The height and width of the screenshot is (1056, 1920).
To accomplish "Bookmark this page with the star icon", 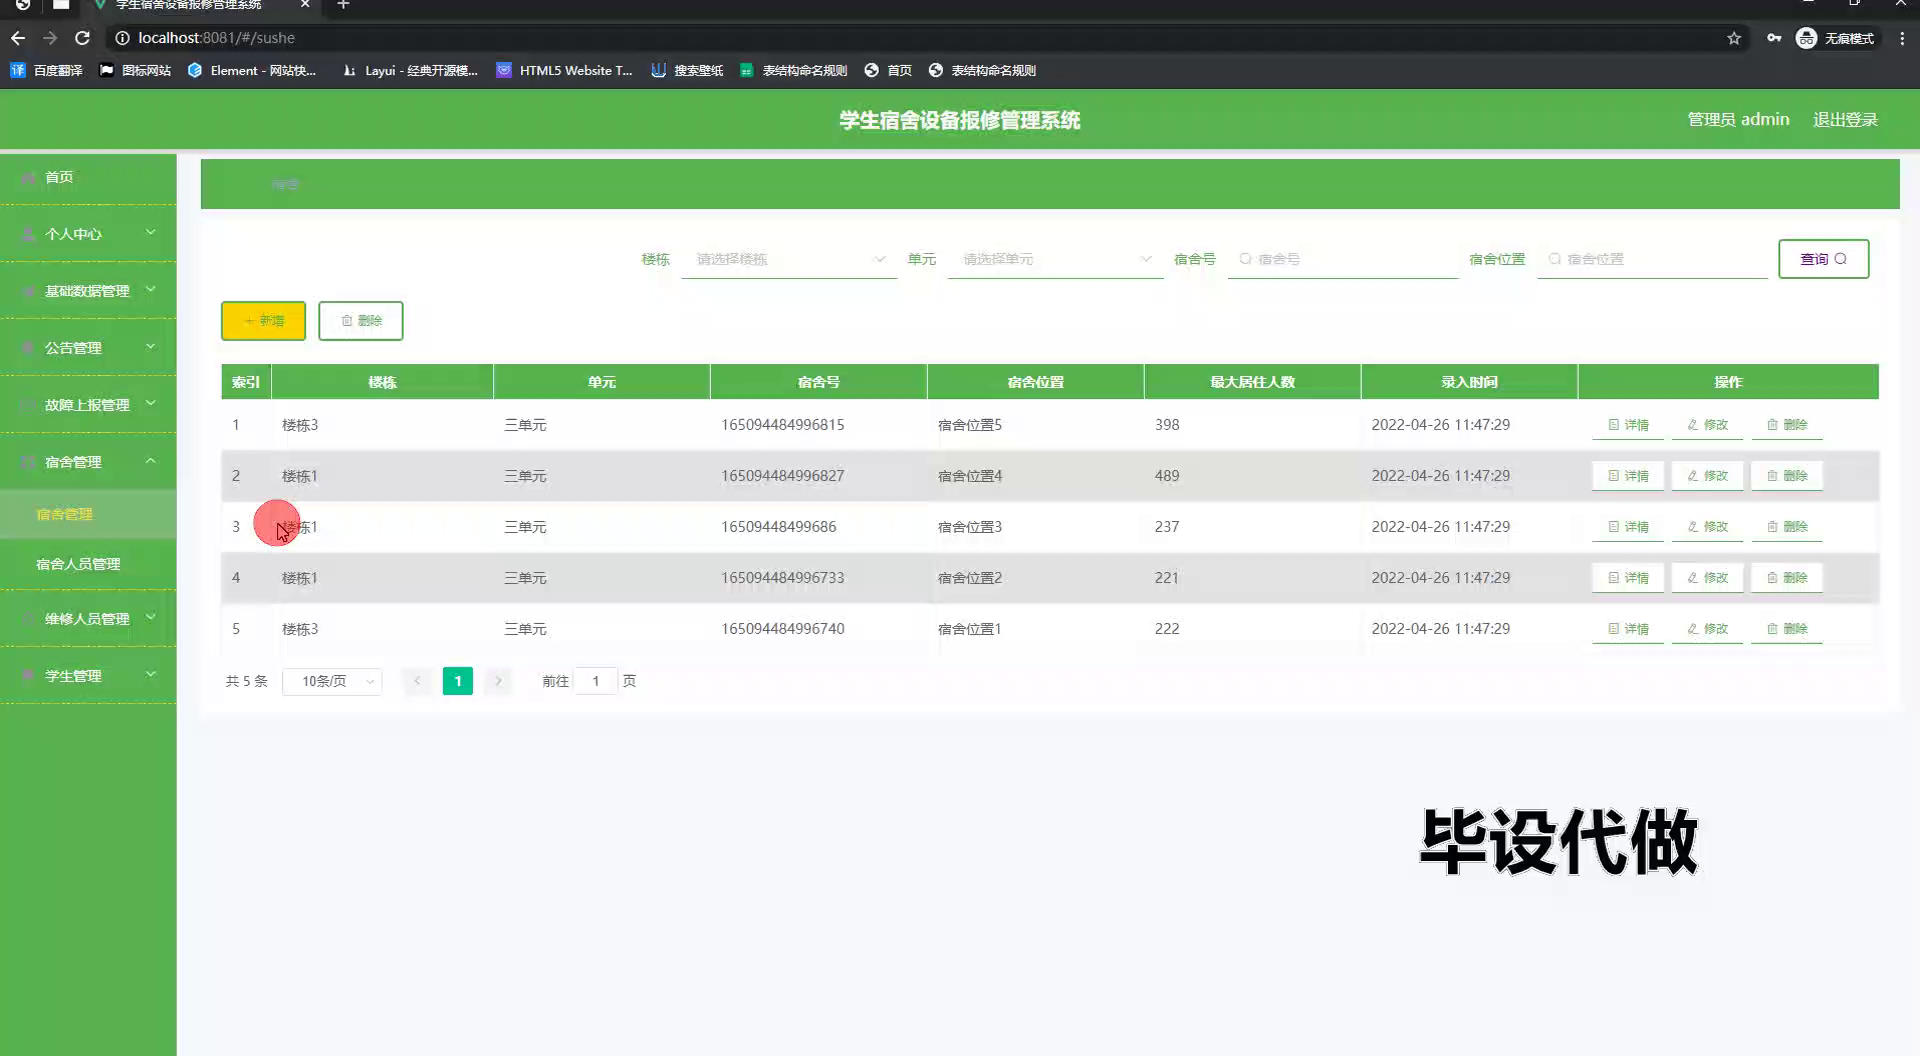I will [1734, 38].
